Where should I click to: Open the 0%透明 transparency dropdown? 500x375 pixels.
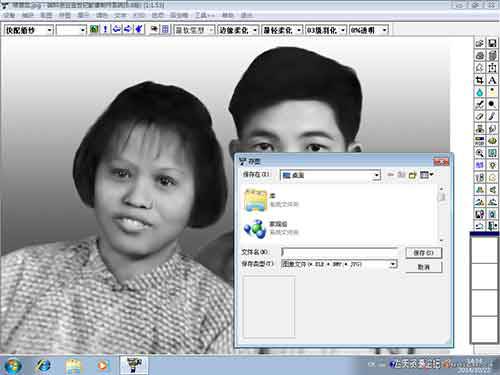[369, 30]
